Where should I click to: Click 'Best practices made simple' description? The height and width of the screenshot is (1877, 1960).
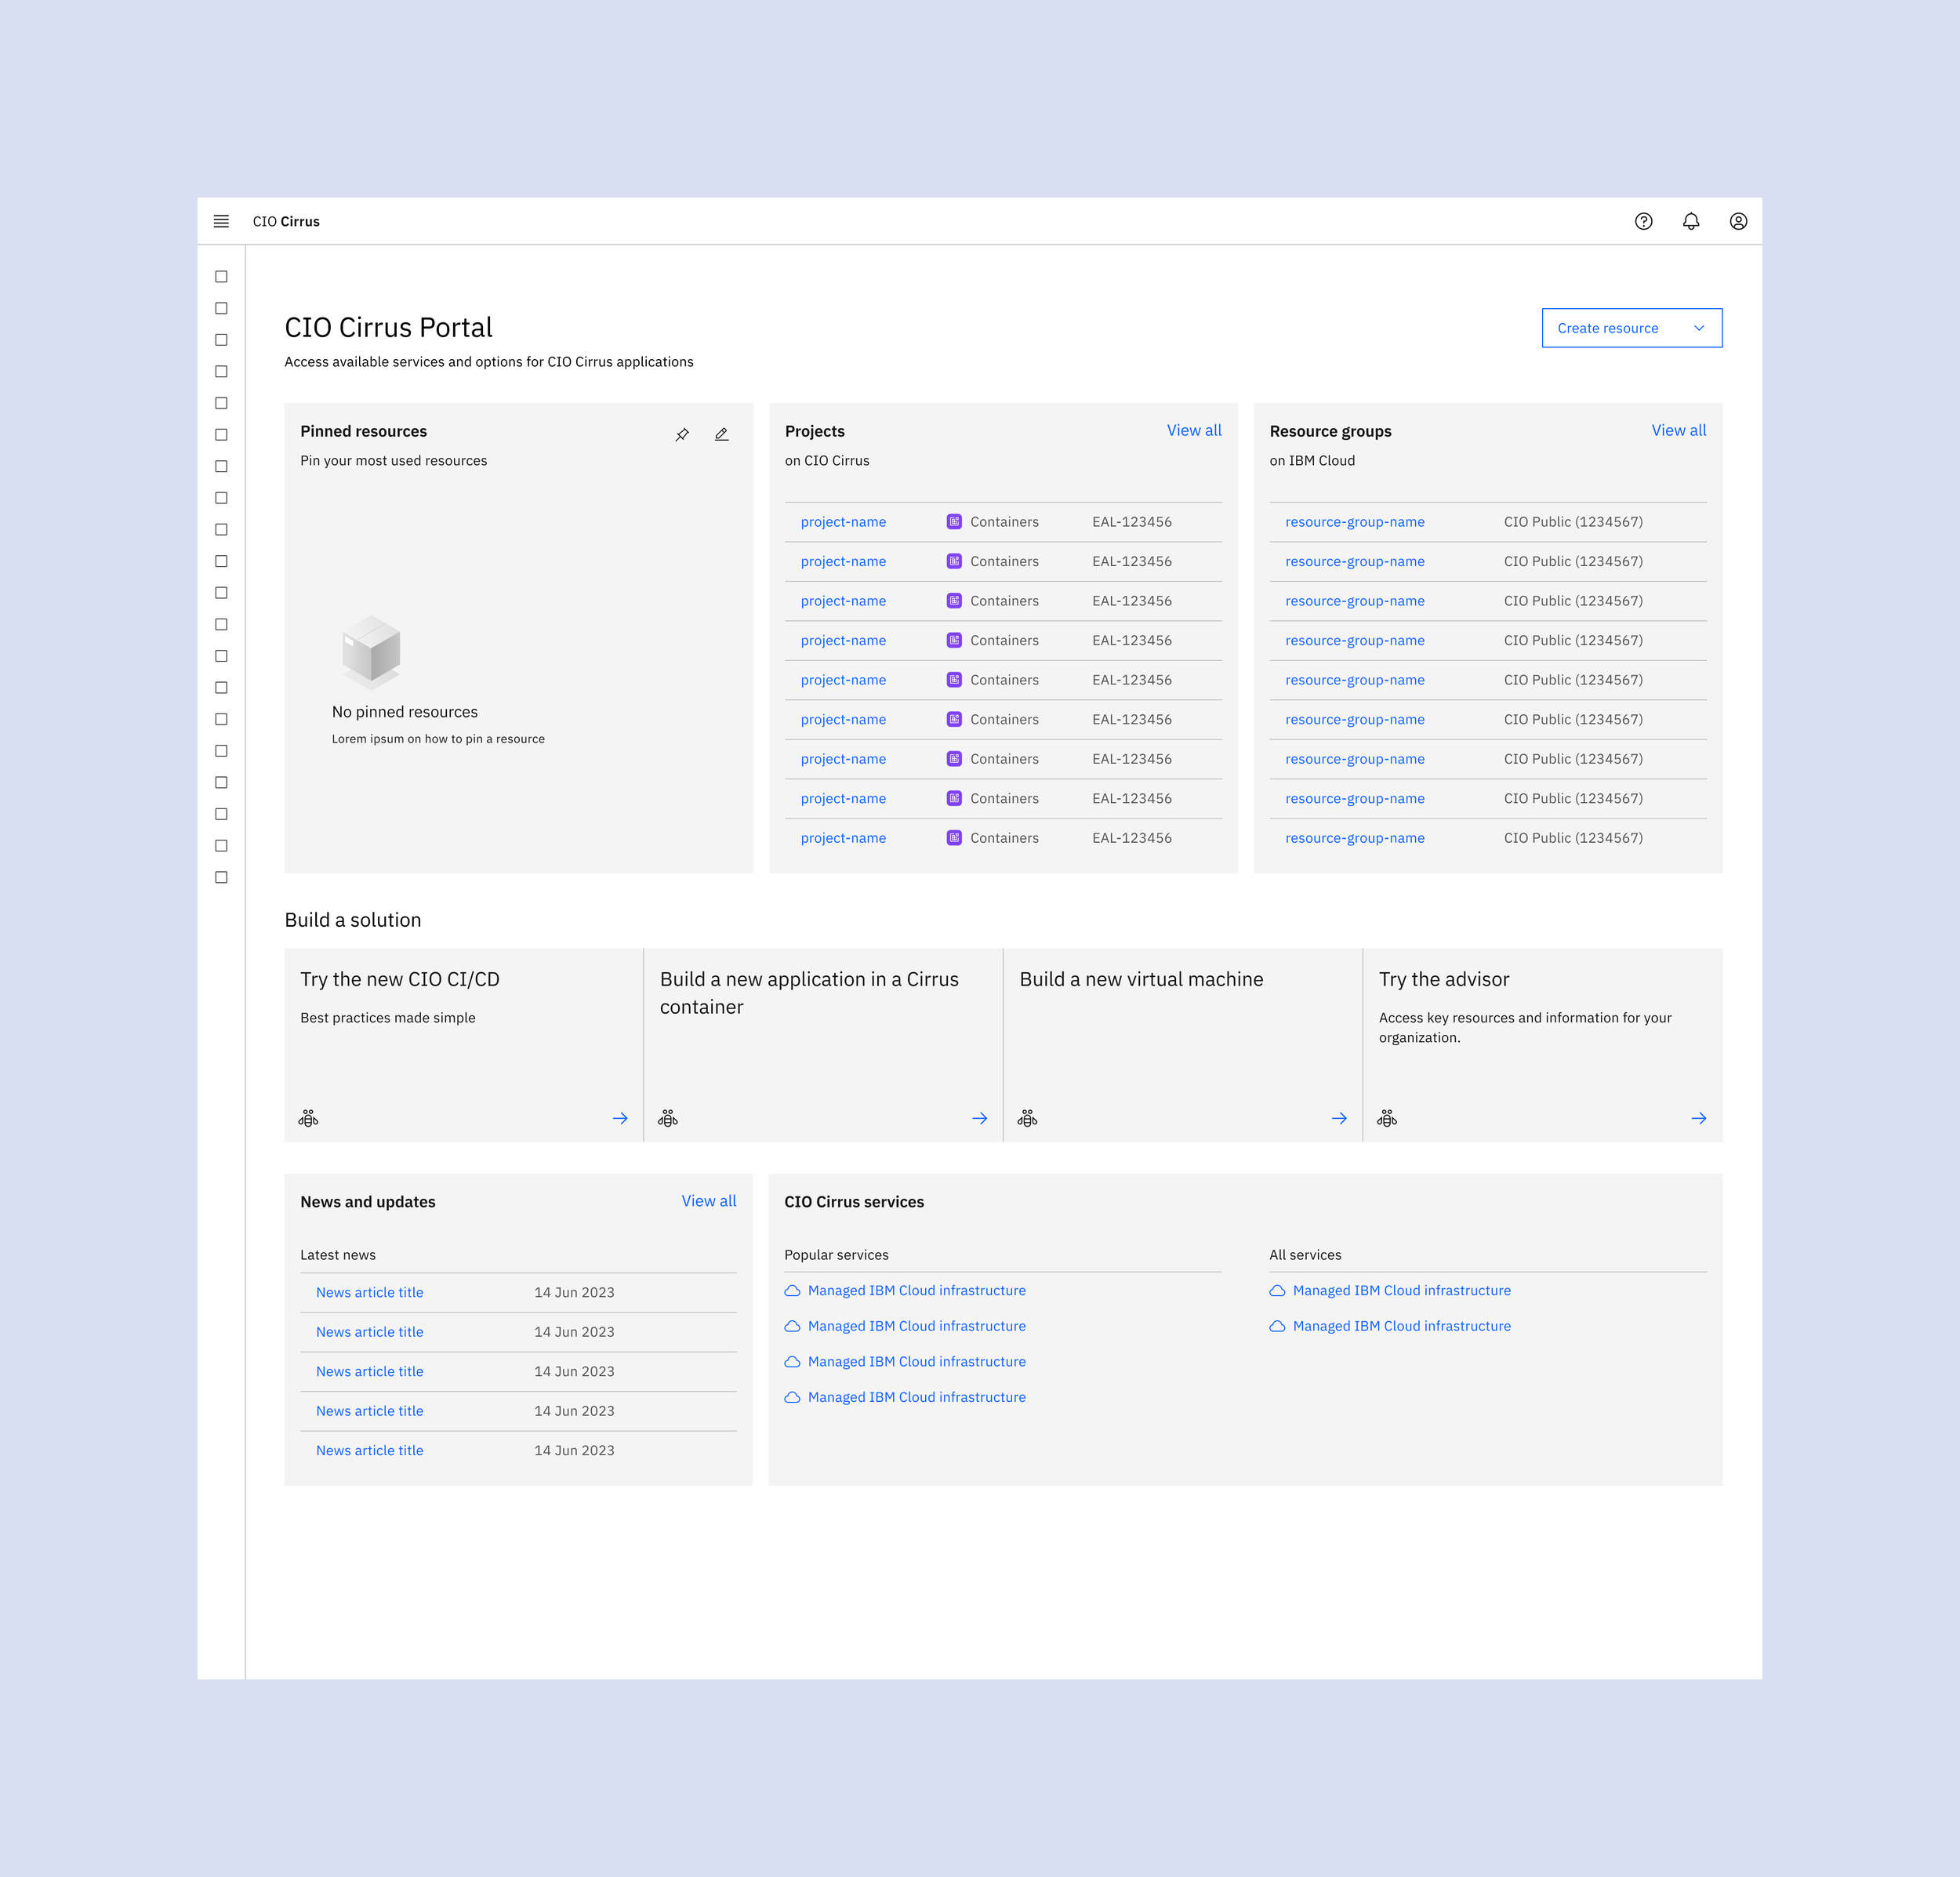pyautogui.click(x=388, y=1018)
